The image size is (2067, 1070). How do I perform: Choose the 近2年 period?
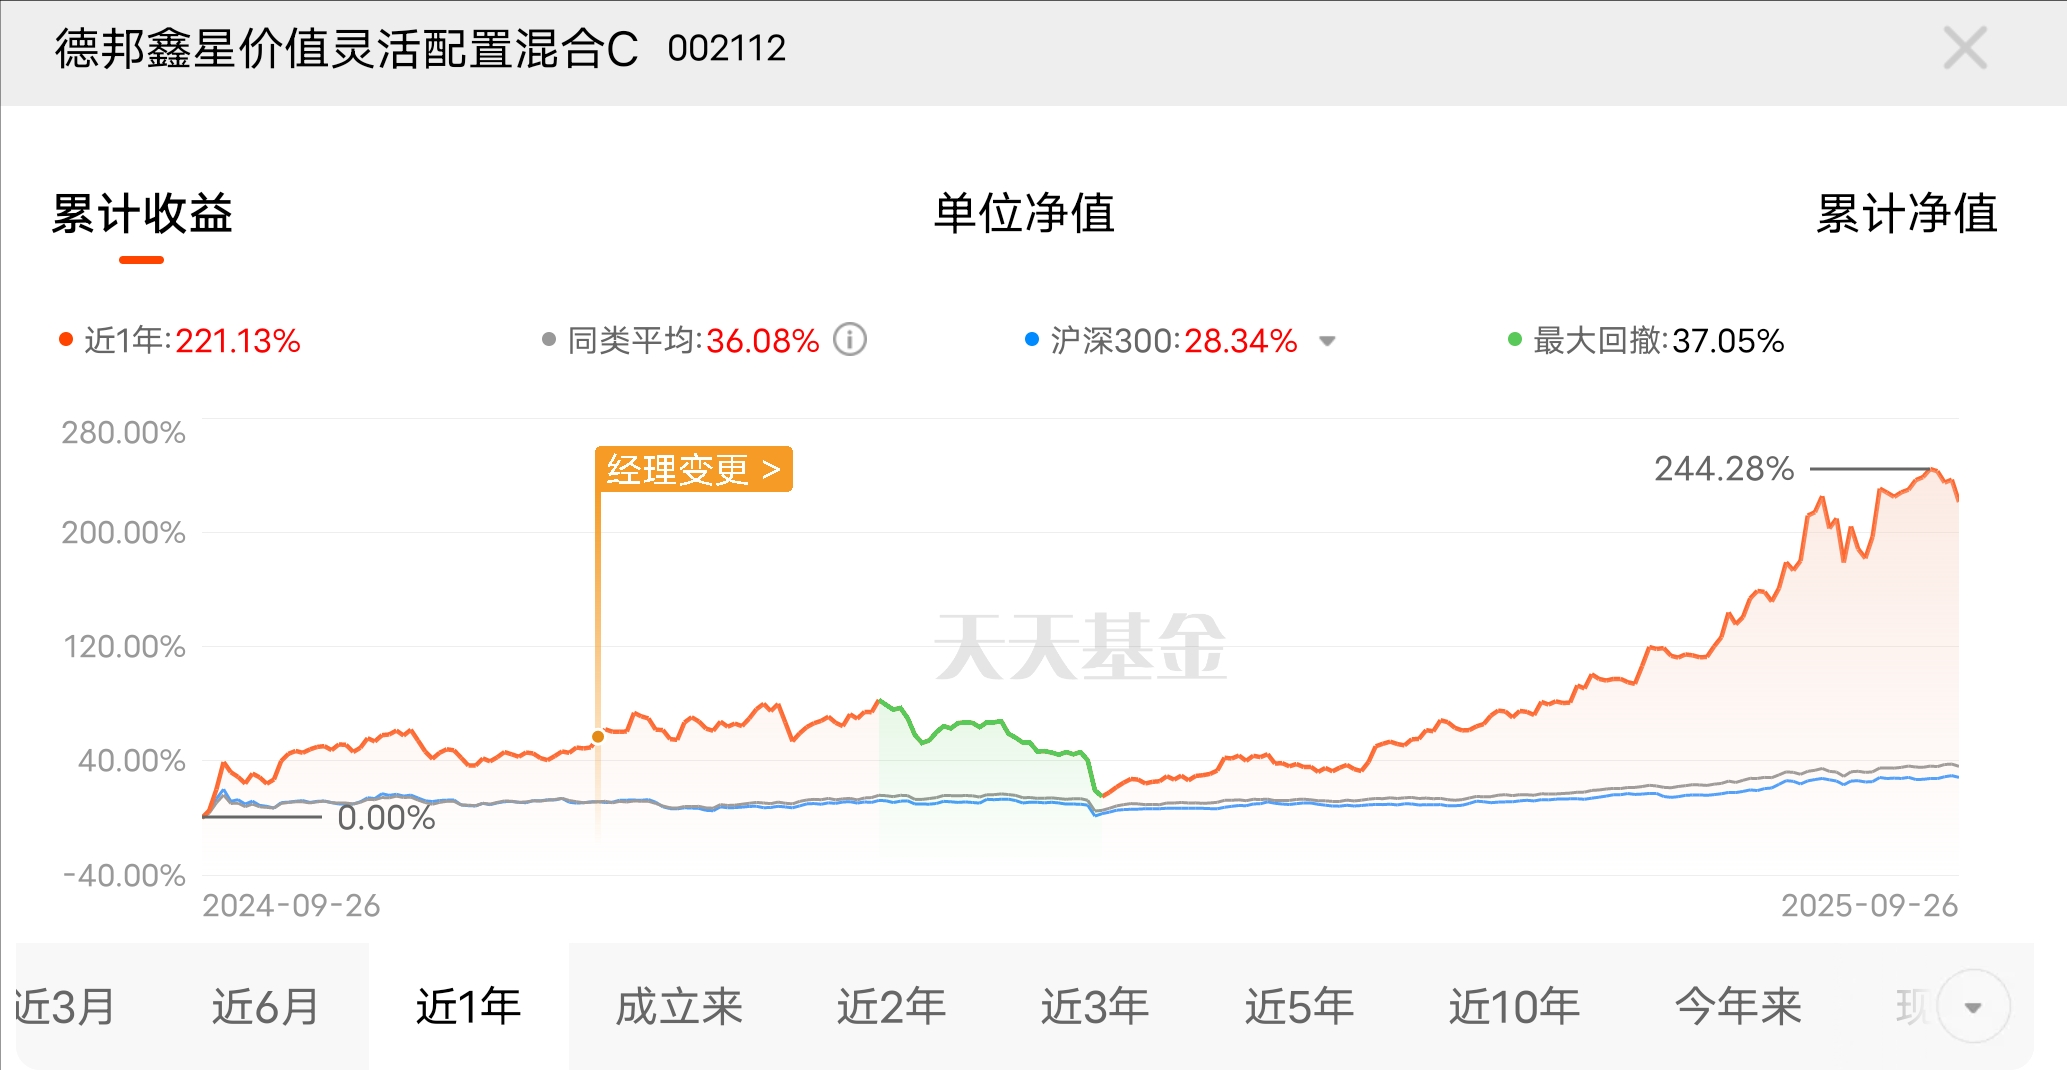[891, 1006]
